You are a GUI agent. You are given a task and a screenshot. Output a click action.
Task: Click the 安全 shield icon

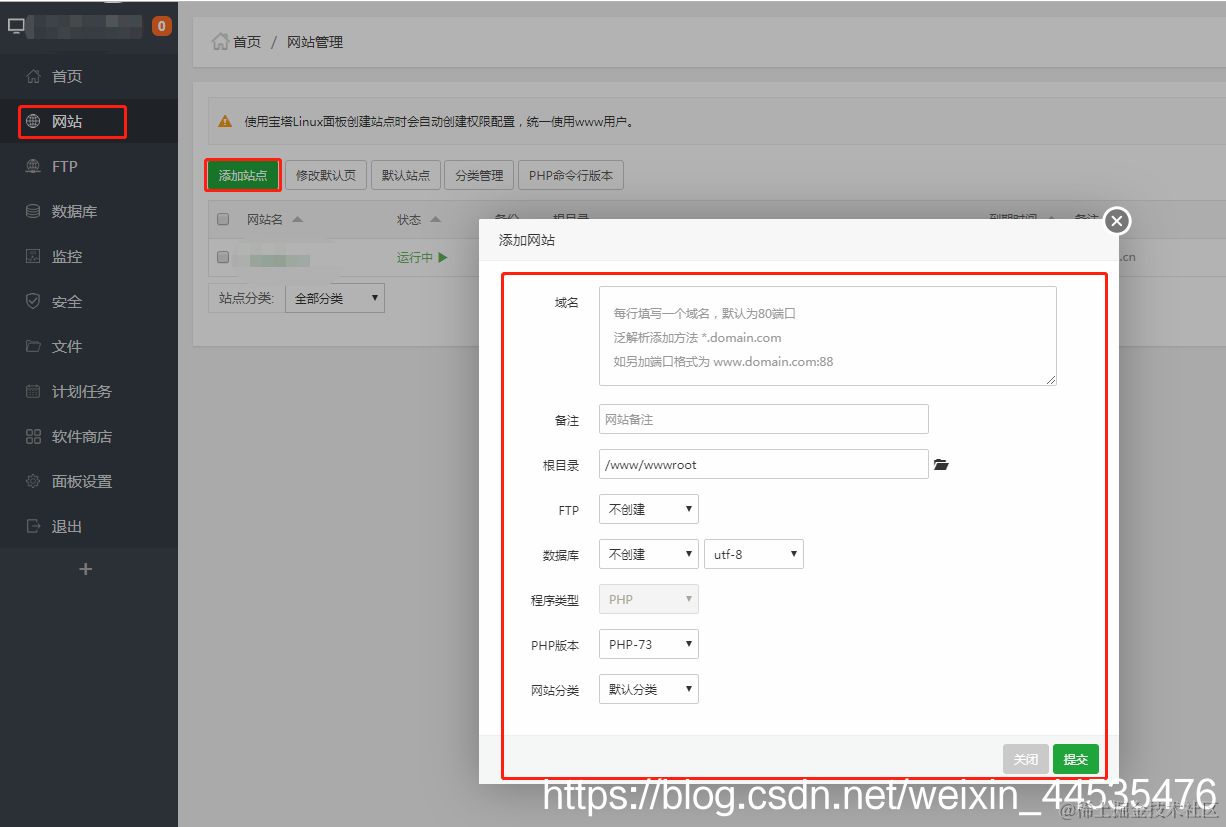click(33, 301)
